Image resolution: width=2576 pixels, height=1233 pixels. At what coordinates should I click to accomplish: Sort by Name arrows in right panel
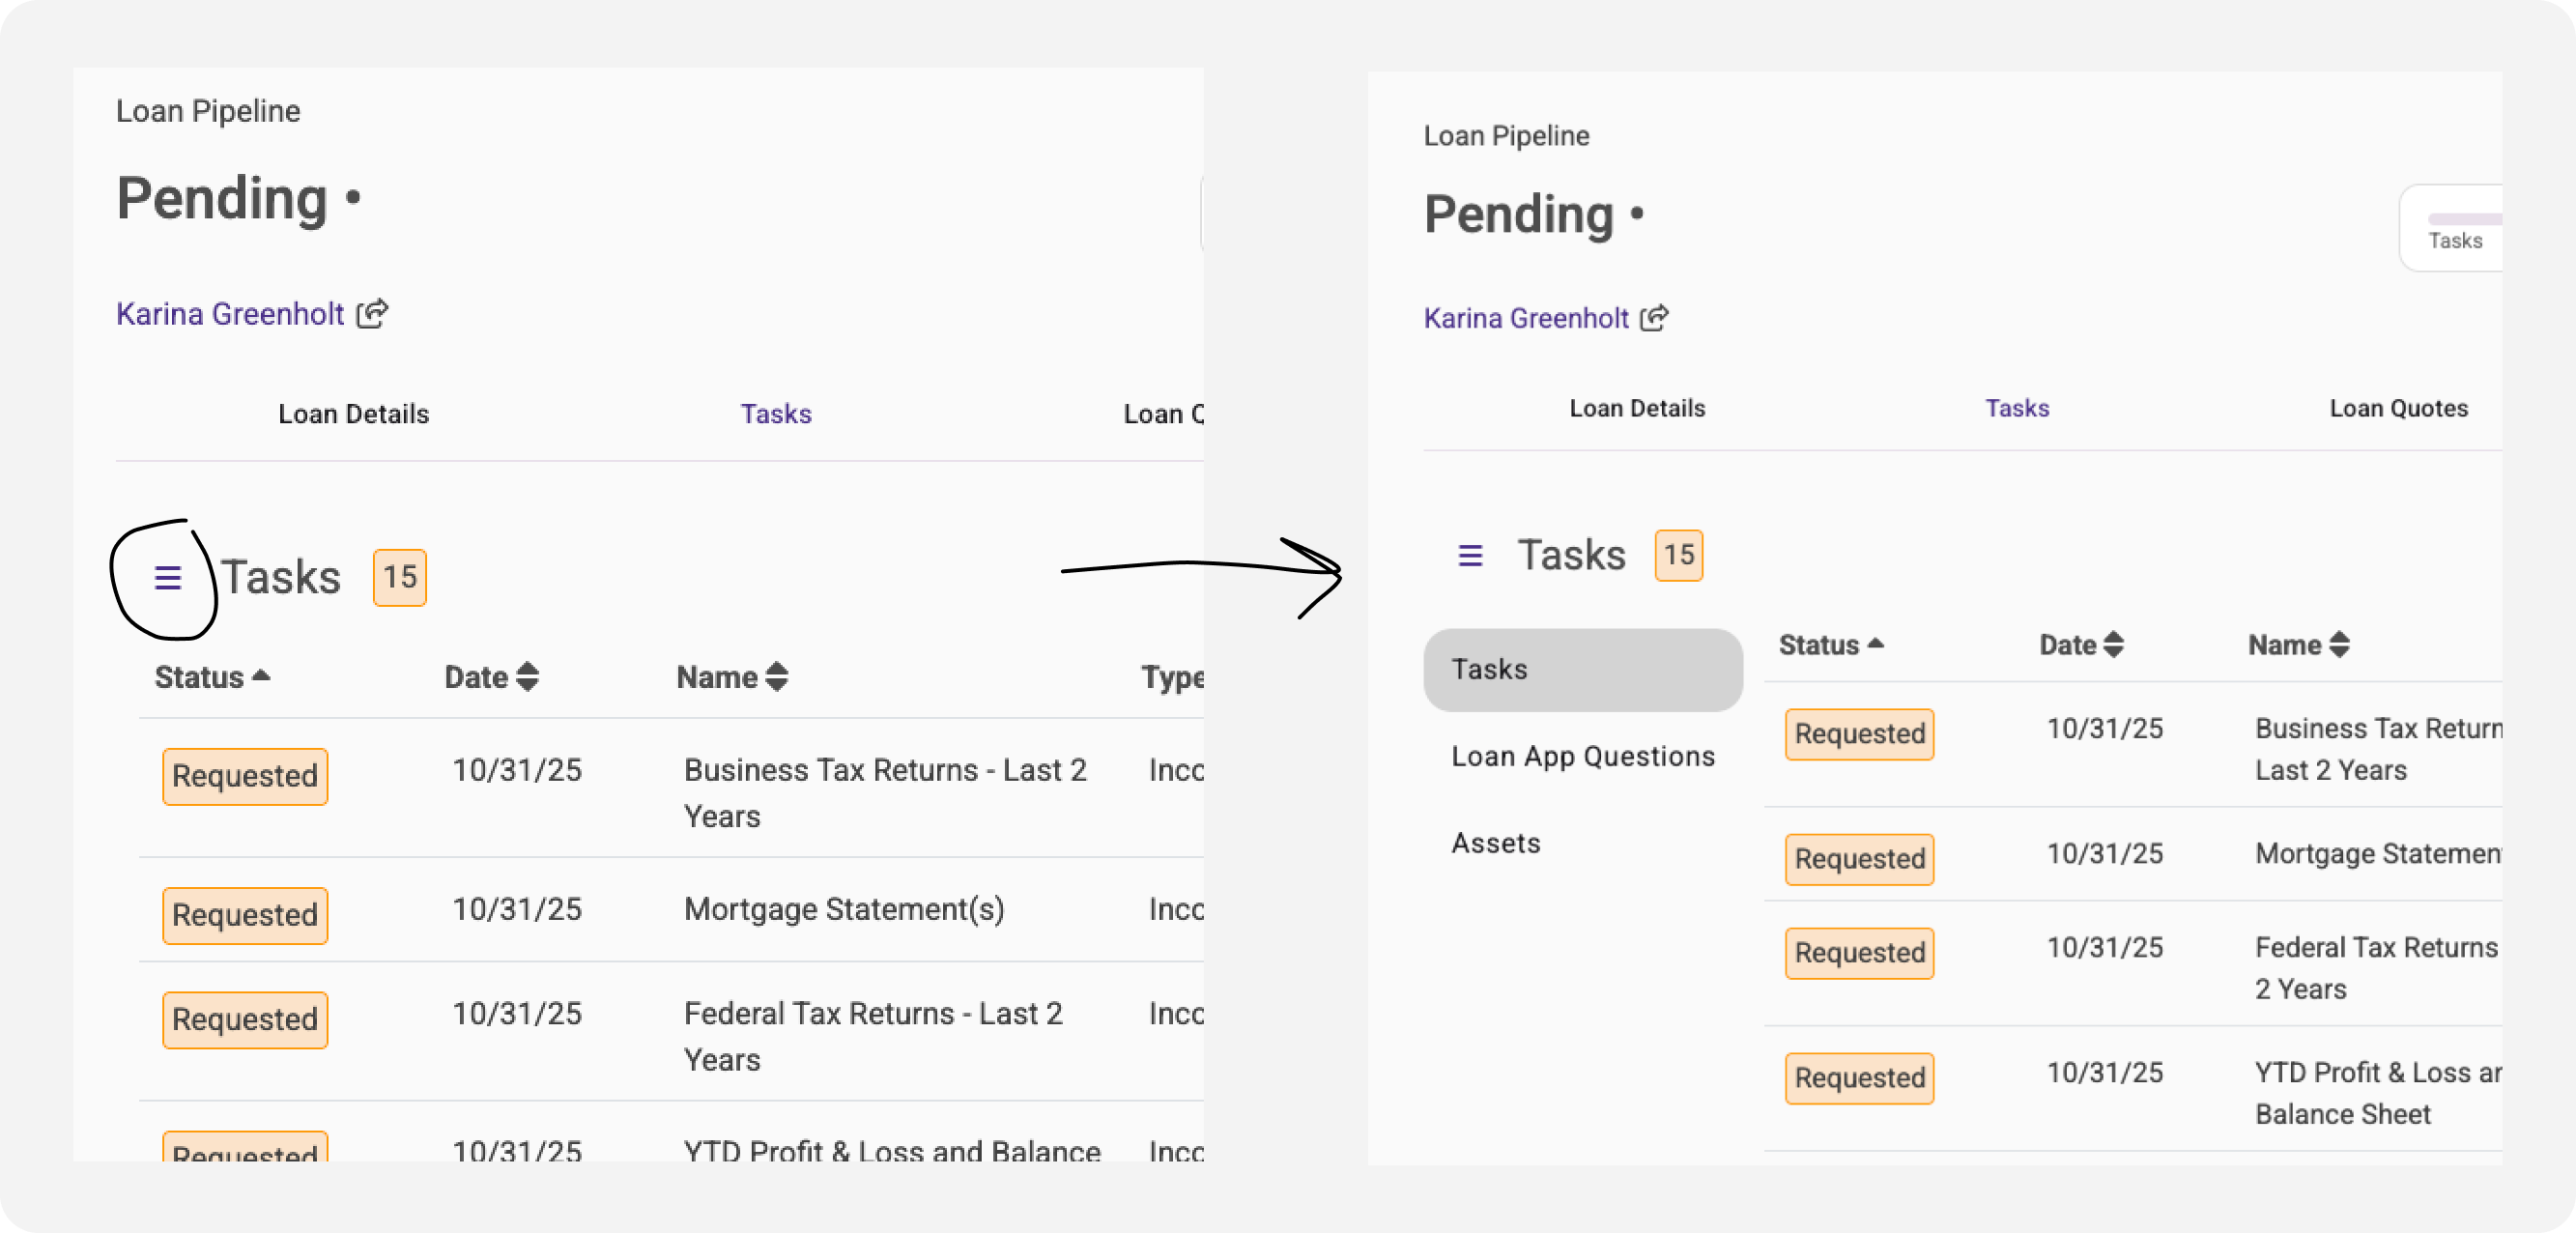coord(2338,645)
